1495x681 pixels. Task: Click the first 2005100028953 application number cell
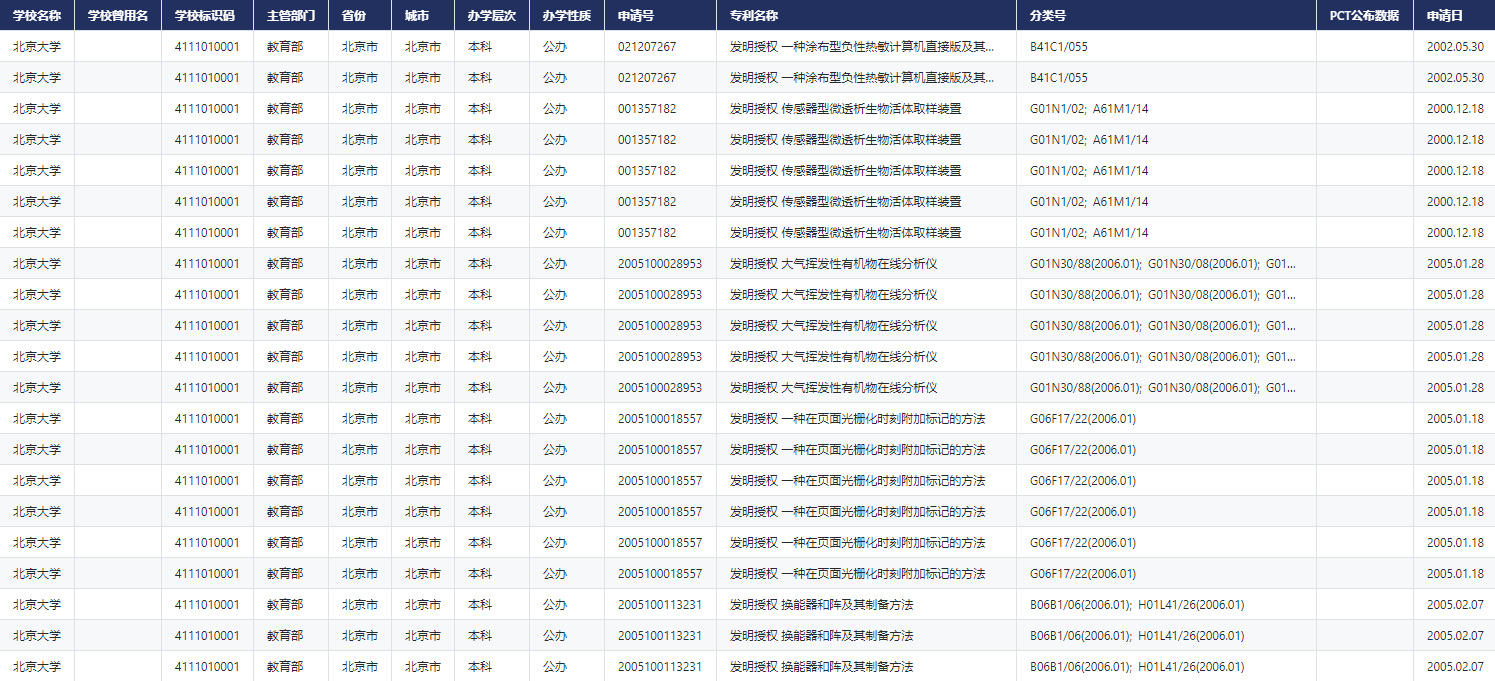660,264
